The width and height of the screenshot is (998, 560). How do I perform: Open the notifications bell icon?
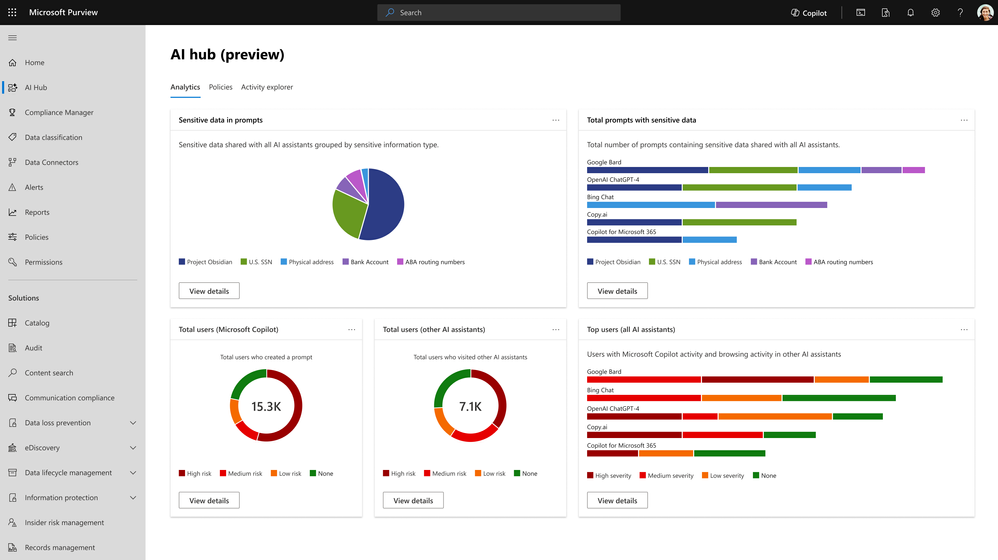910,12
